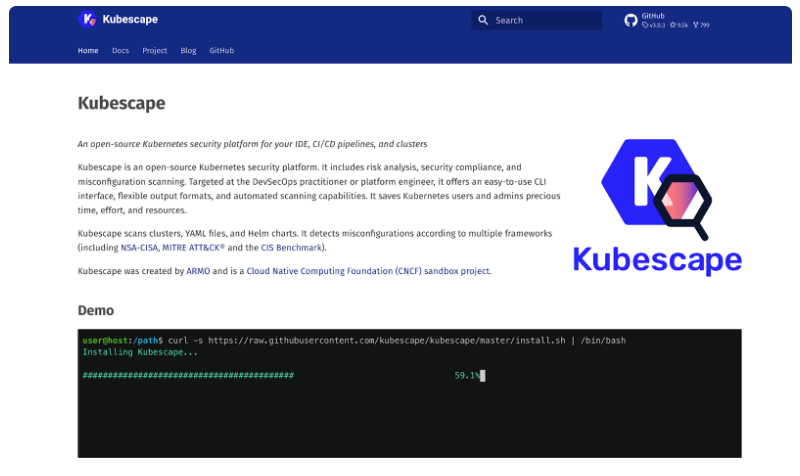Open the NSA-CISA link

139,248
